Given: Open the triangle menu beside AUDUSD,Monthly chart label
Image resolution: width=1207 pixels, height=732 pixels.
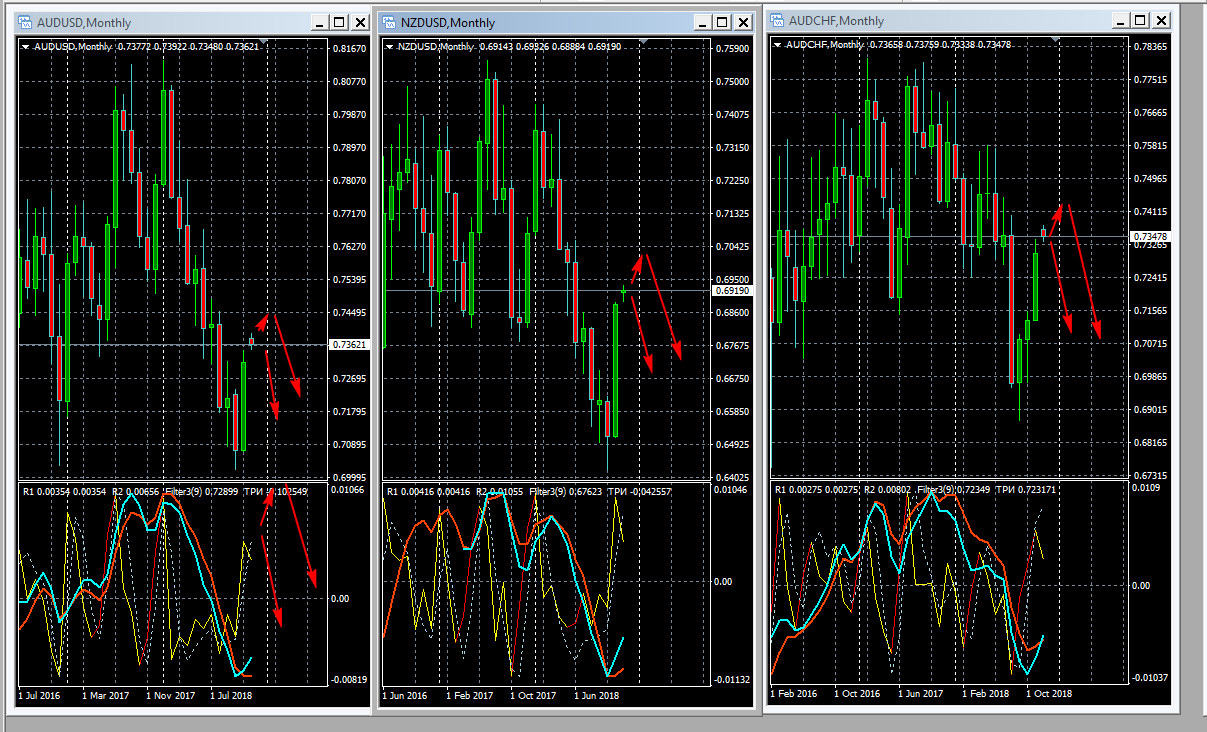Looking at the screenshot, I should point(25,46).
